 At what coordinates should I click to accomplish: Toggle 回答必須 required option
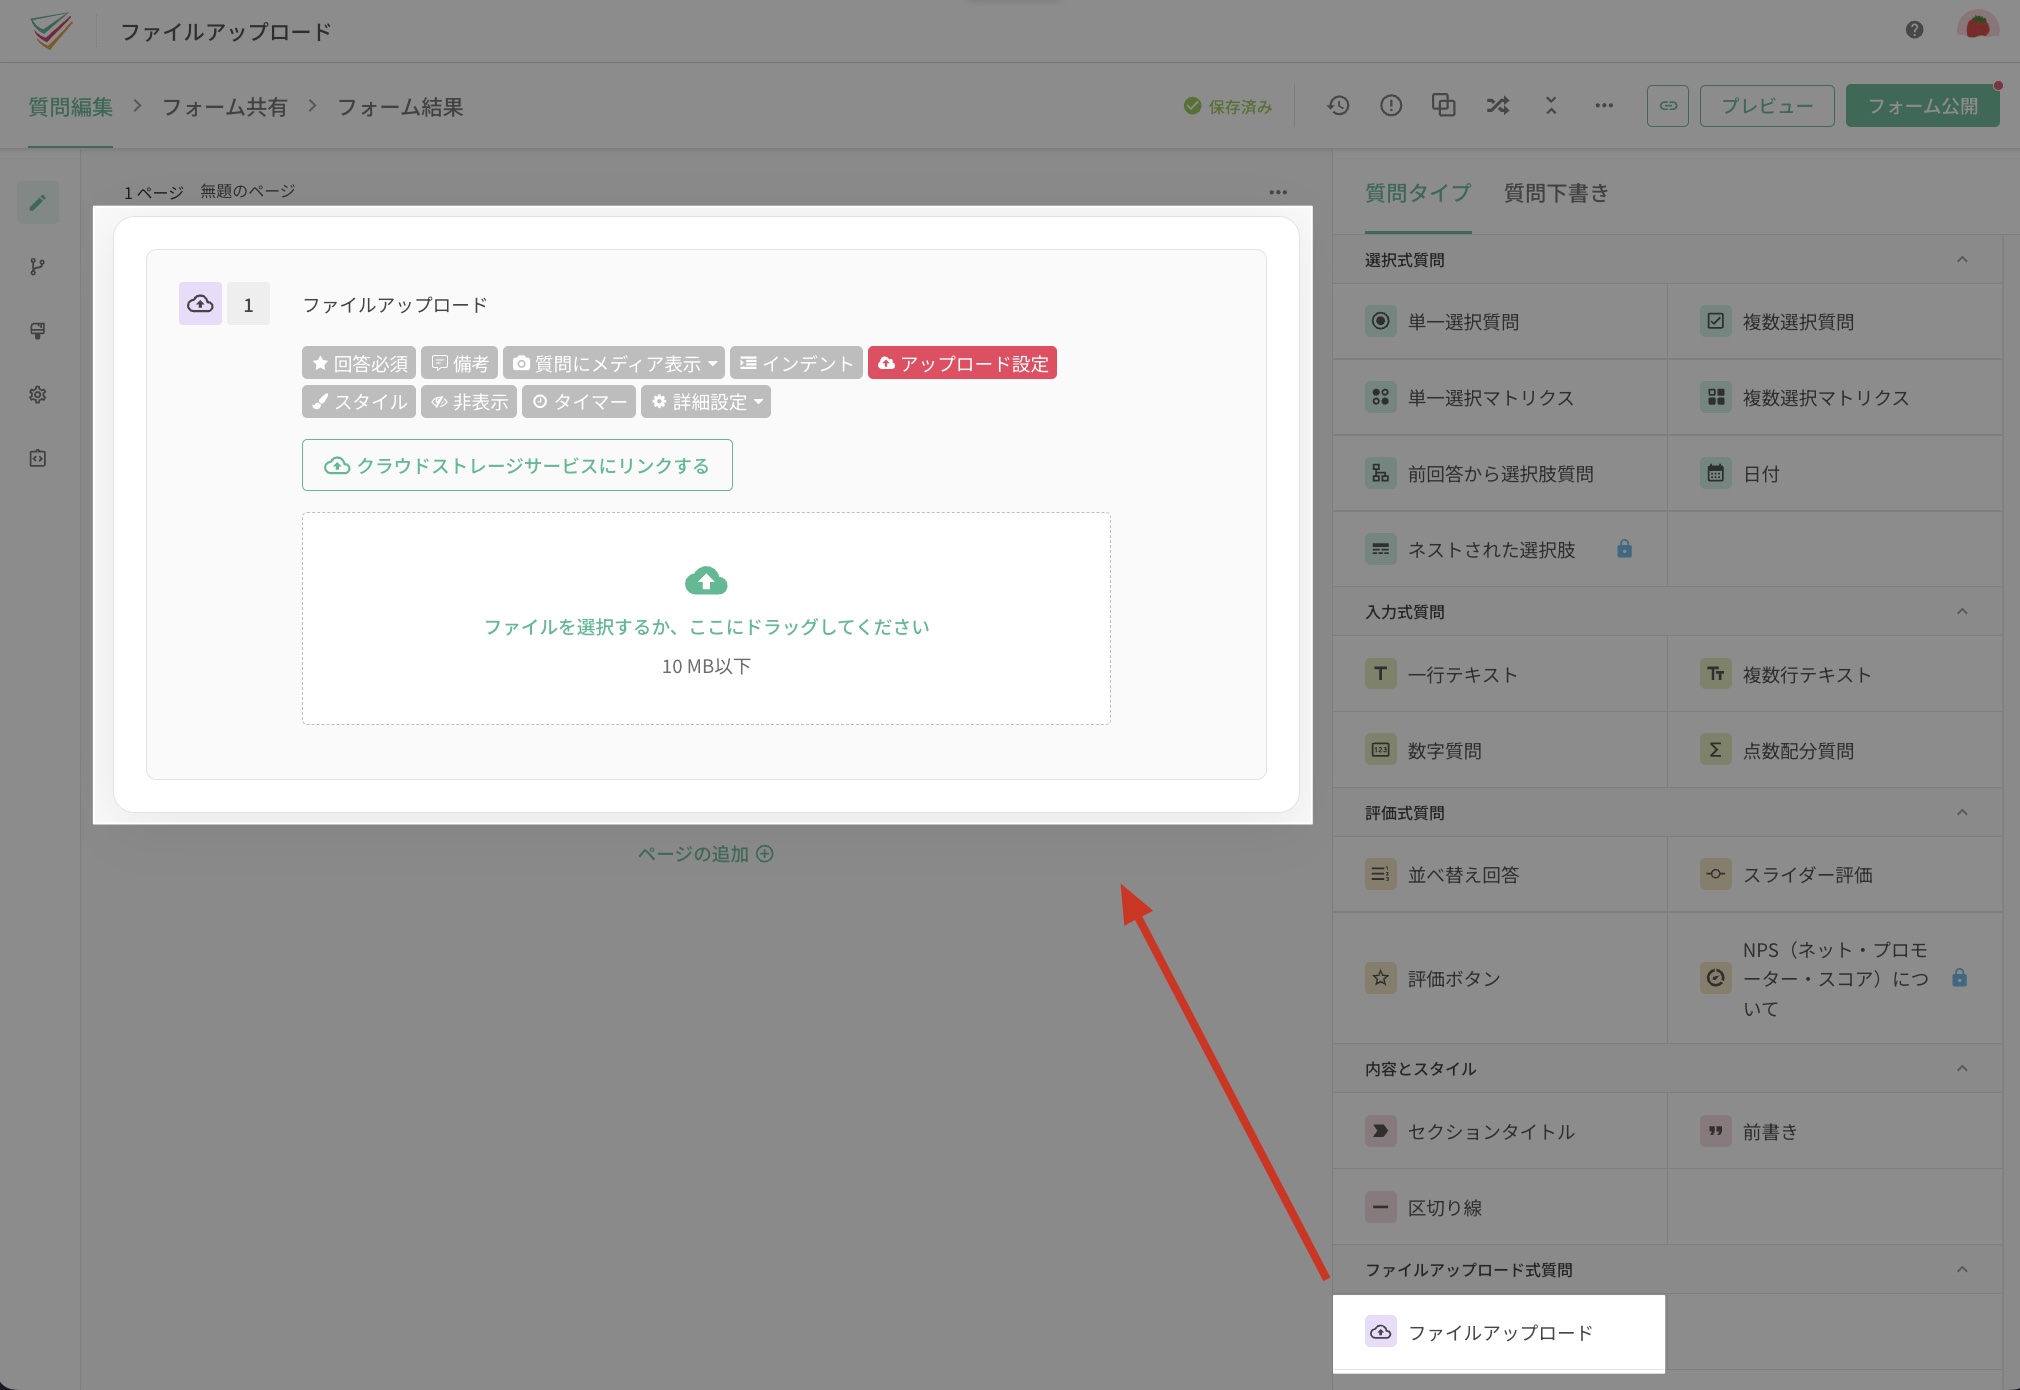[359, 363]
